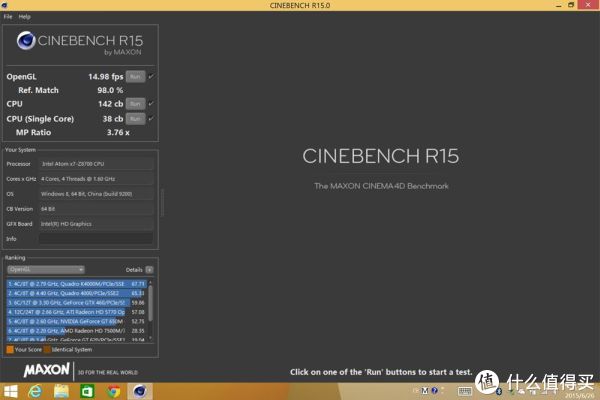The height and width of the screenshot is (400, 600).
Task: Click the GFX Board Intel HD Graphics field
Action: tap(96, 224)
